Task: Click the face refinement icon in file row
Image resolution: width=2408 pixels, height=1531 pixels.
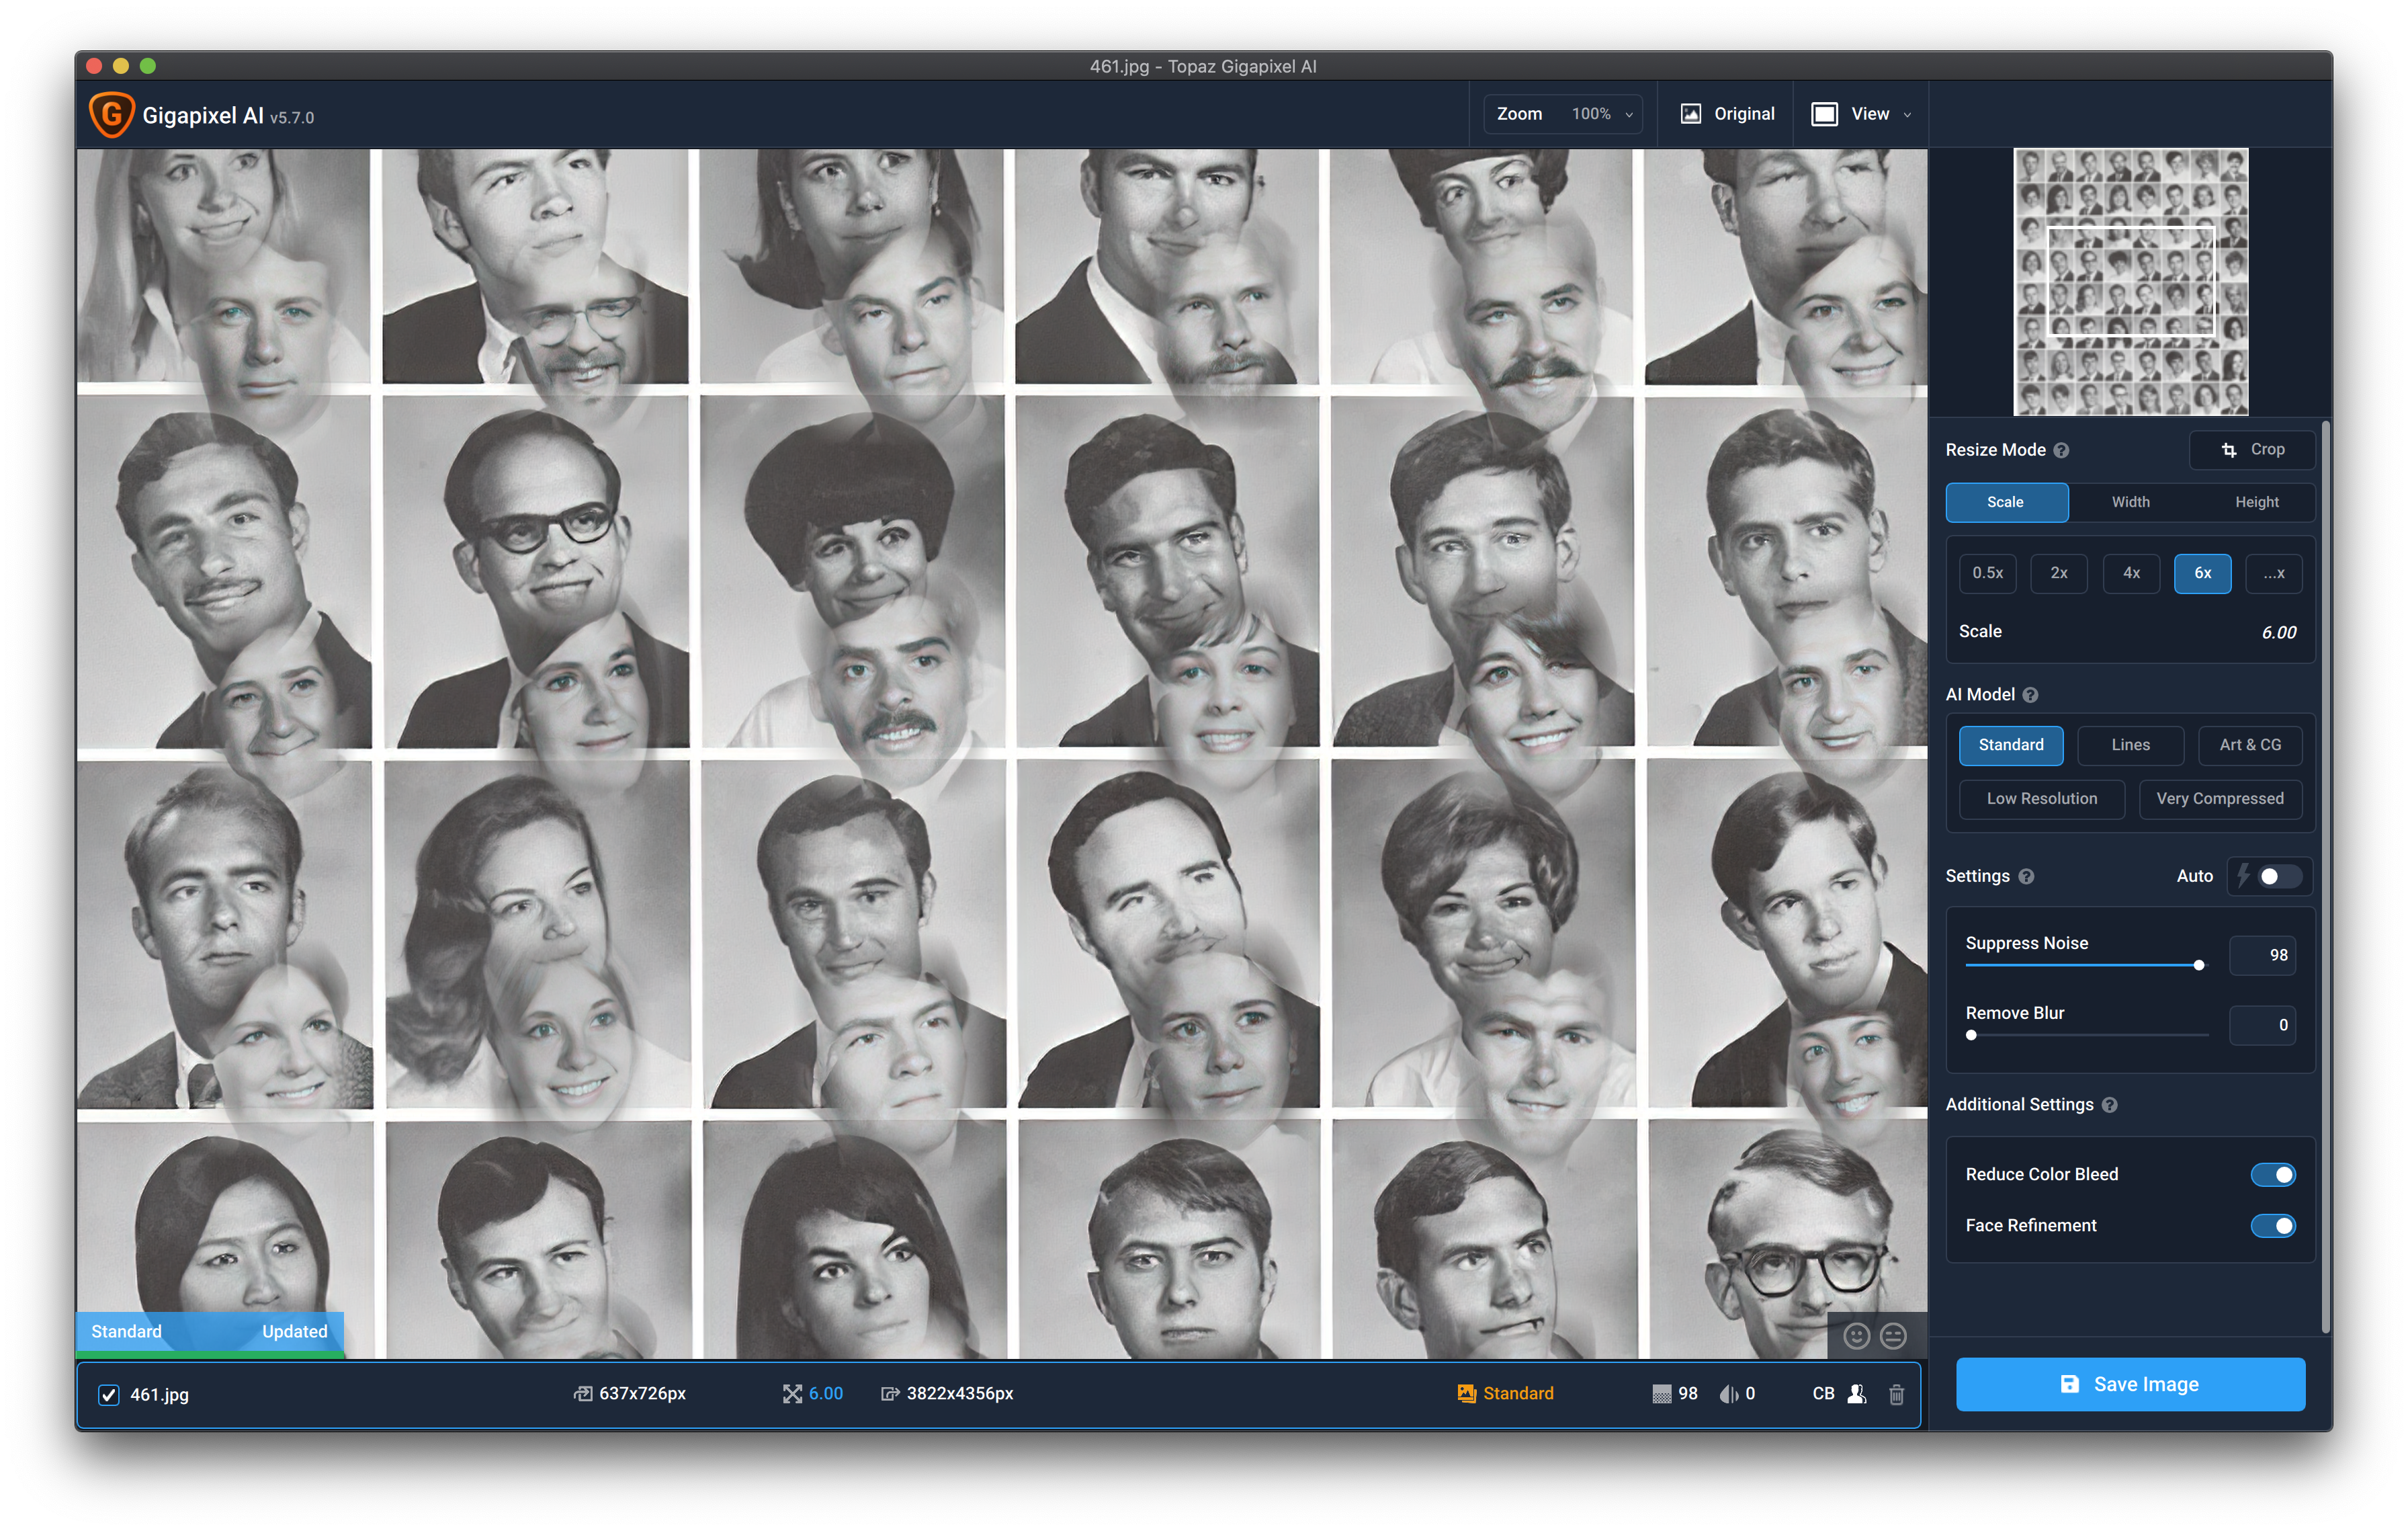Action: (x=1857, y=1394)
